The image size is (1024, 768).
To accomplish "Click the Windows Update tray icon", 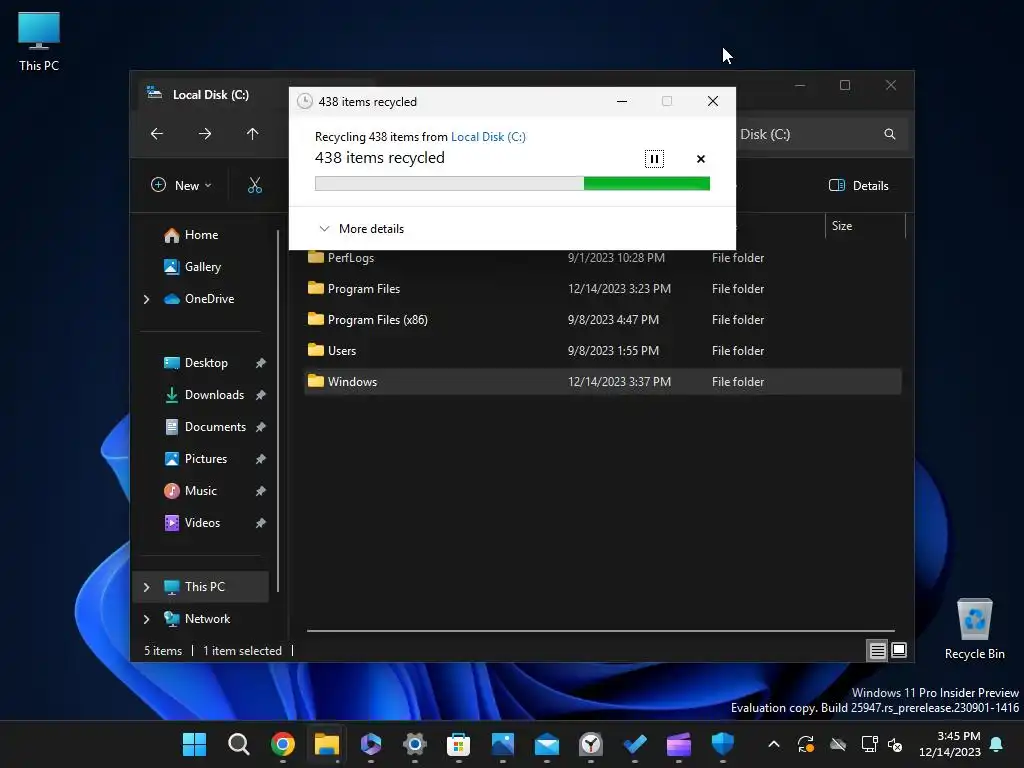I will [806, 744].
